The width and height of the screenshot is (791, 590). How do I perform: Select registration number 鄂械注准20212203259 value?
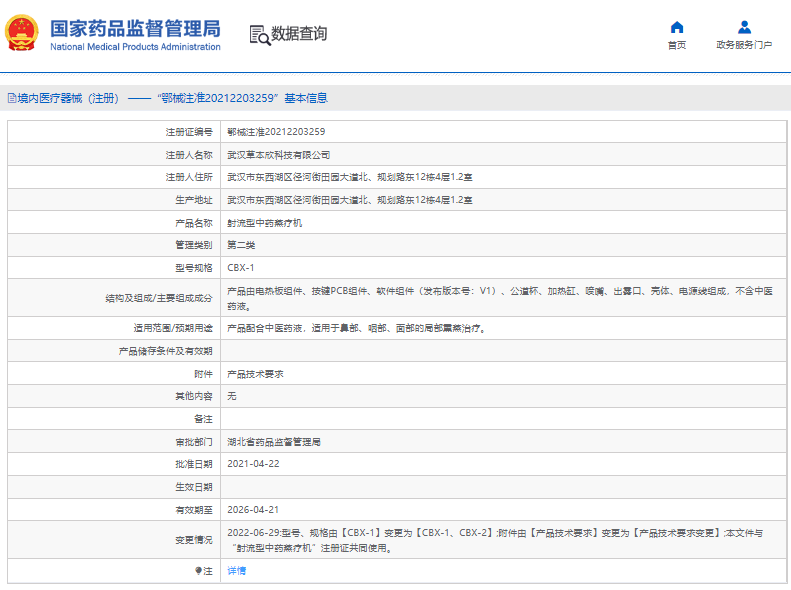tap(276, 132)
